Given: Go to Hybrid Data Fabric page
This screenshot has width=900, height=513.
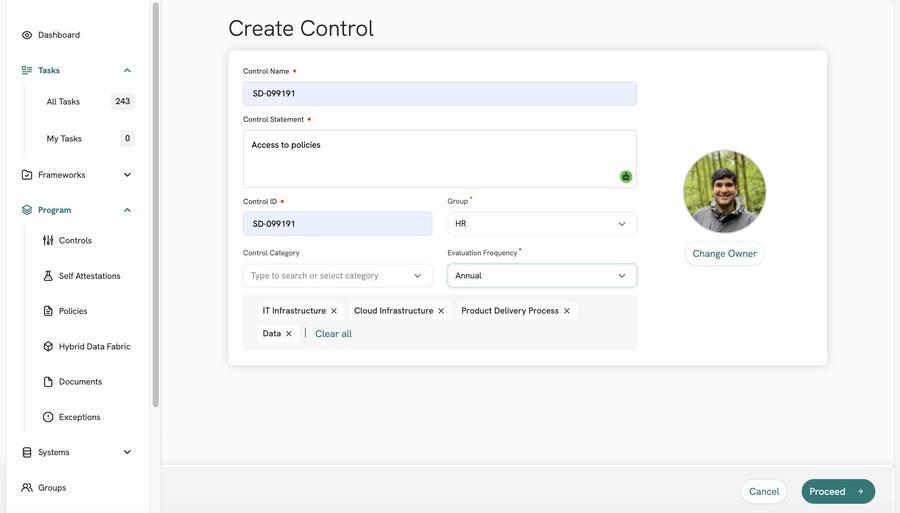Looking at the screenshot, I should coord(95,347).
